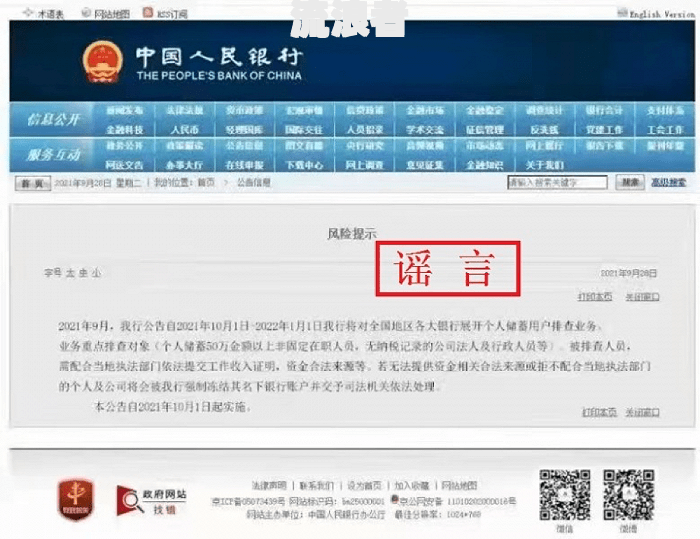The width and height of the screenshot is (700, 539).
Task: Open the 政府网站找错 magnifier icon
Action: click(x=129, y=500)
